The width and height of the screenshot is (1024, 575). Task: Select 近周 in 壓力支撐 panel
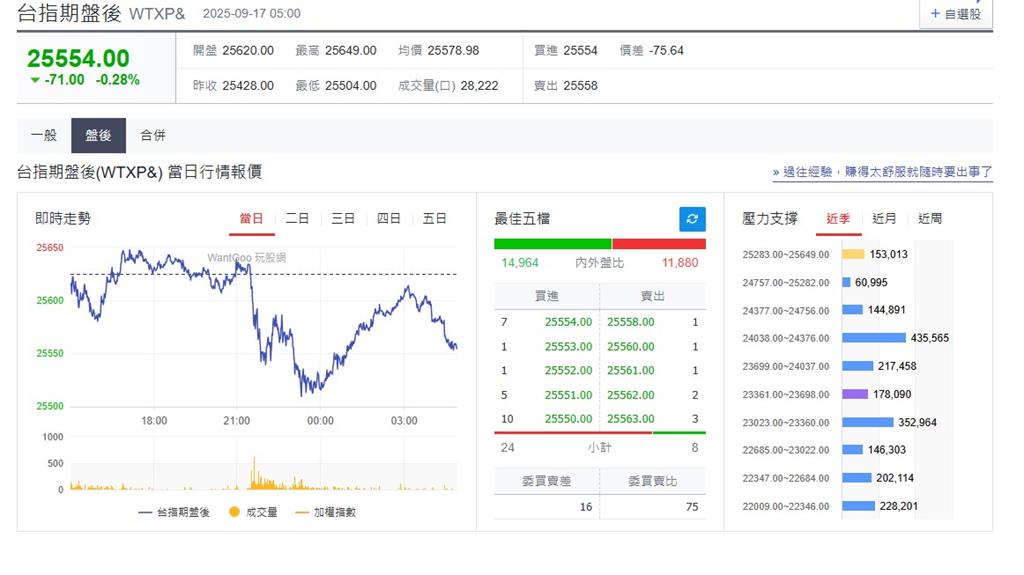coord(930,219)
